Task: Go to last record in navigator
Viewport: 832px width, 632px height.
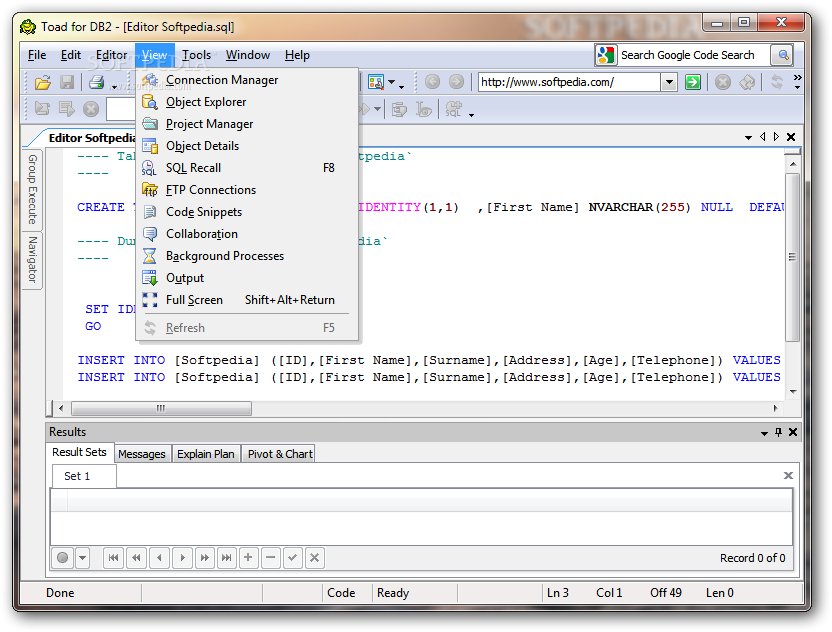Action: click(x=227, y=558)
